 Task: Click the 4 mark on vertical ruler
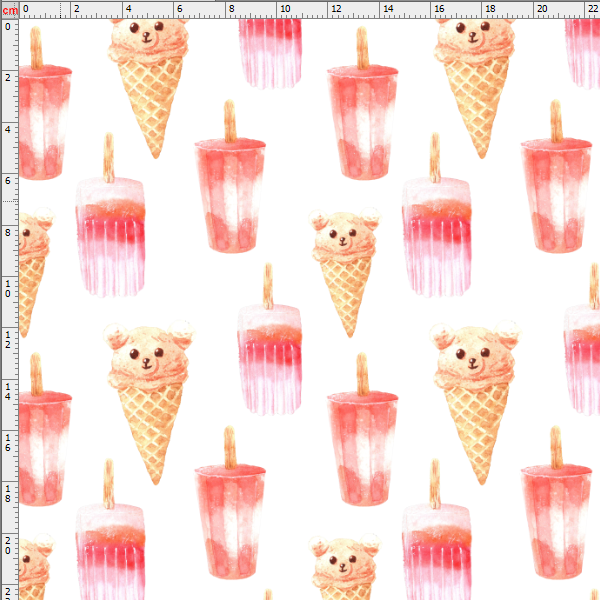8,129
